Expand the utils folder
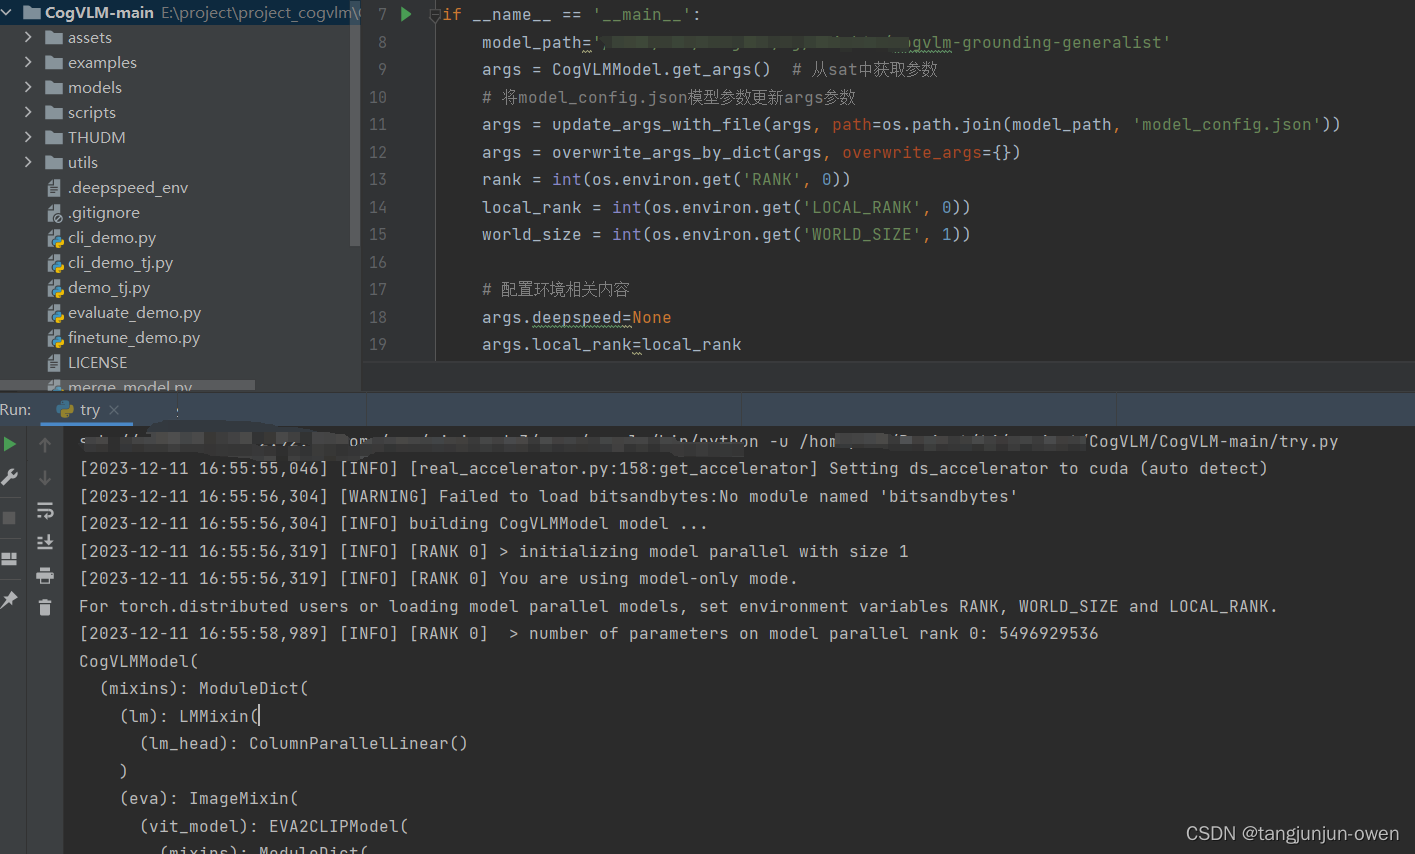Viewport: 1415px width, 854px height. 28,163
